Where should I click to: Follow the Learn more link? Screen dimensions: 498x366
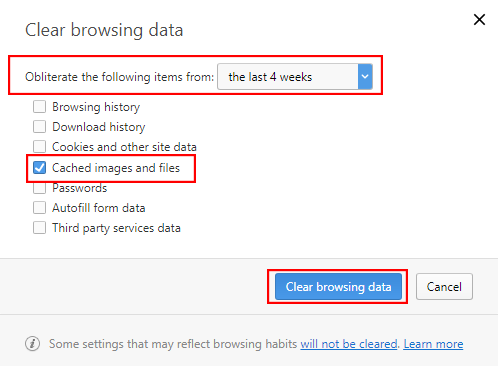(x=433, y=344)
